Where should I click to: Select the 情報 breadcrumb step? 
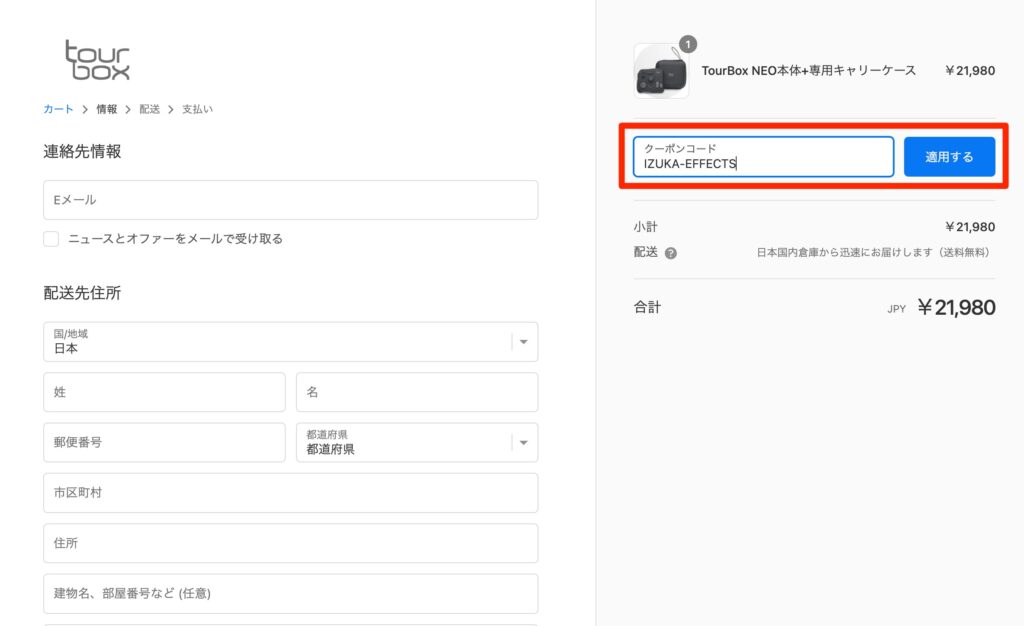[x=106, y=109]
